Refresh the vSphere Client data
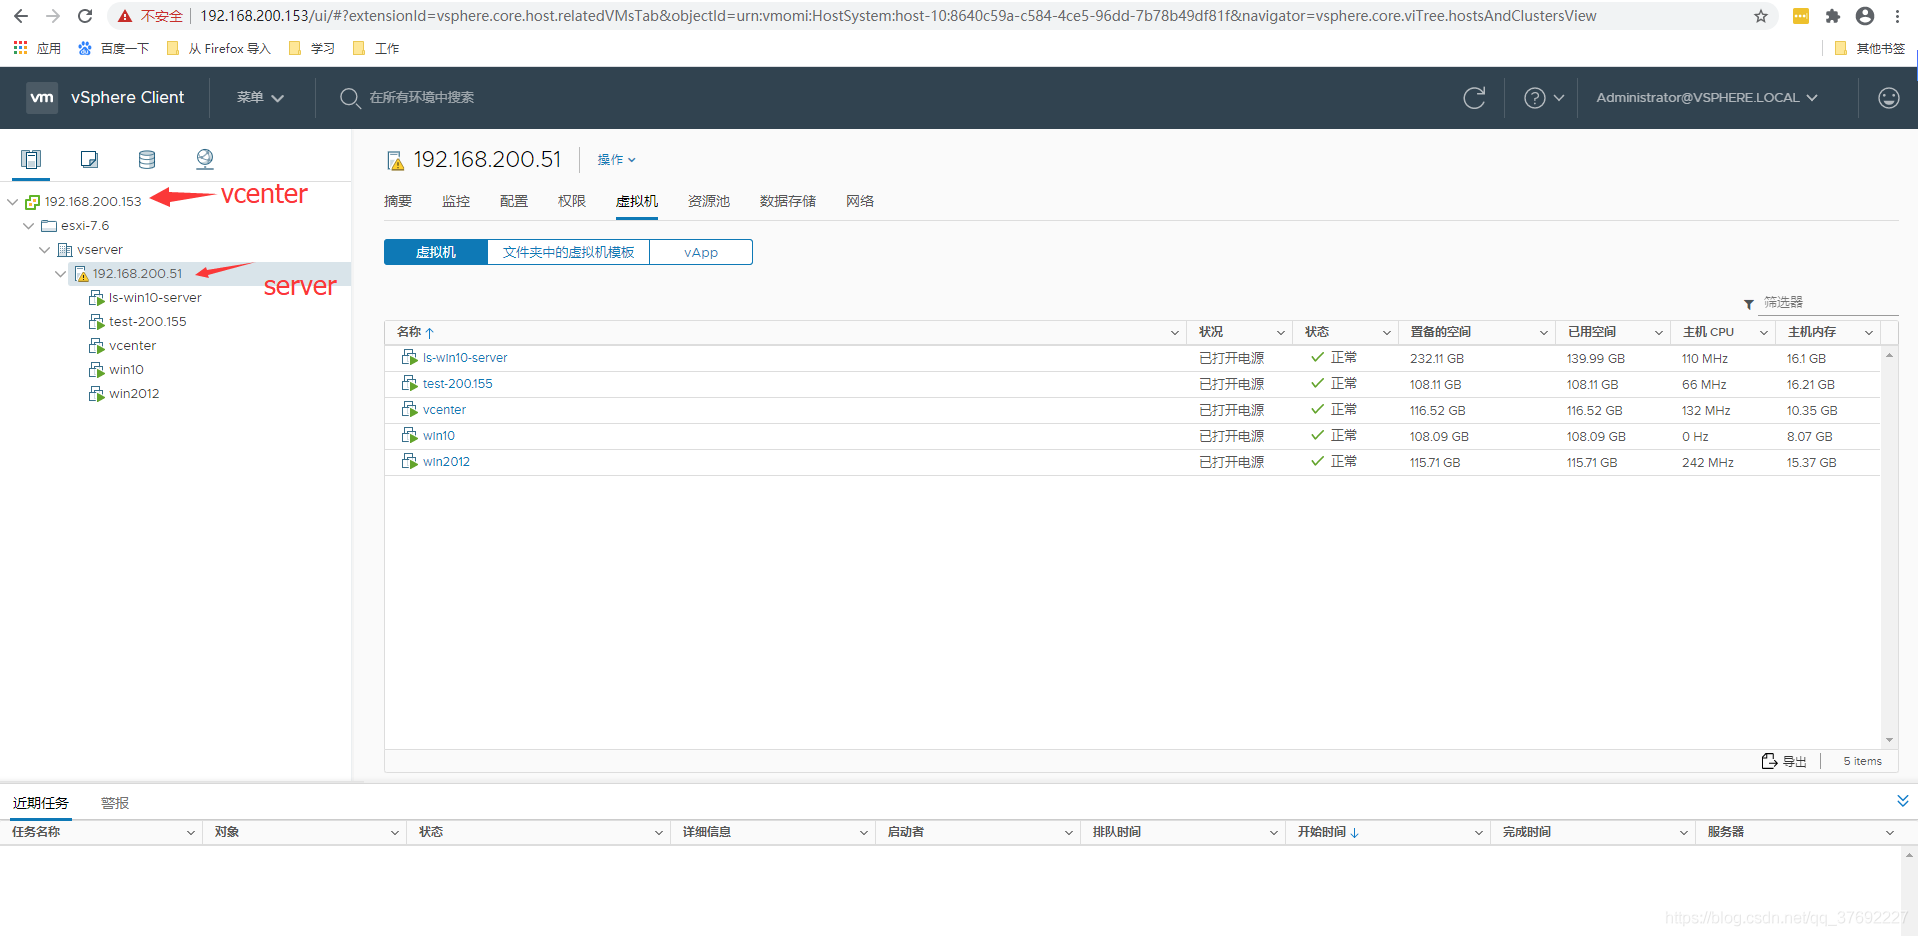This screenshot has height=936, width=1918. (x=1474, y=97)
